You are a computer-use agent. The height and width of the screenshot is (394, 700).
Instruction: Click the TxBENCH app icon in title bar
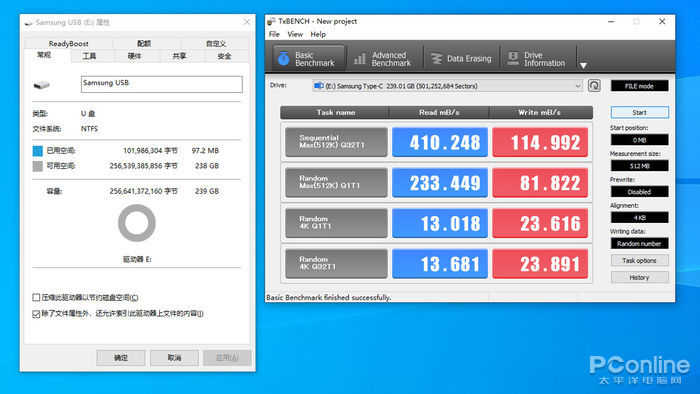(x=271, y=21)
